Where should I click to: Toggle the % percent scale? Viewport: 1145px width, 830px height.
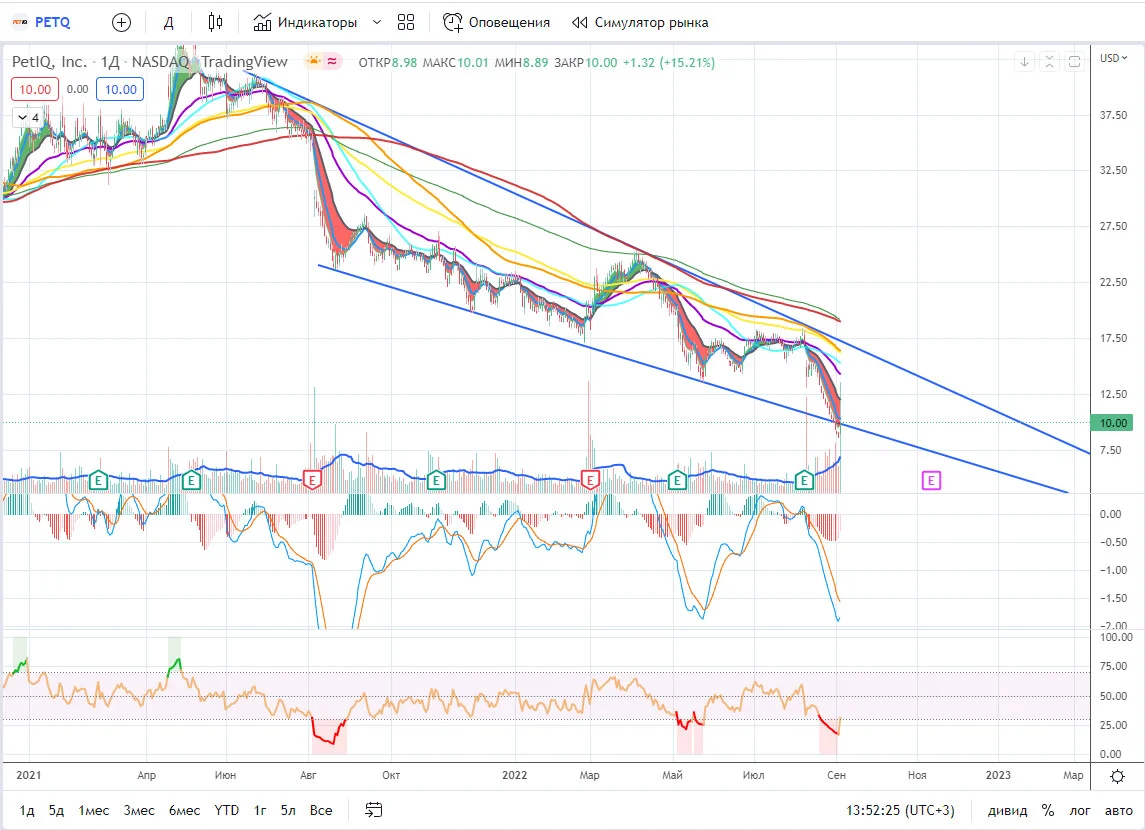click(x=1048, y=810)
